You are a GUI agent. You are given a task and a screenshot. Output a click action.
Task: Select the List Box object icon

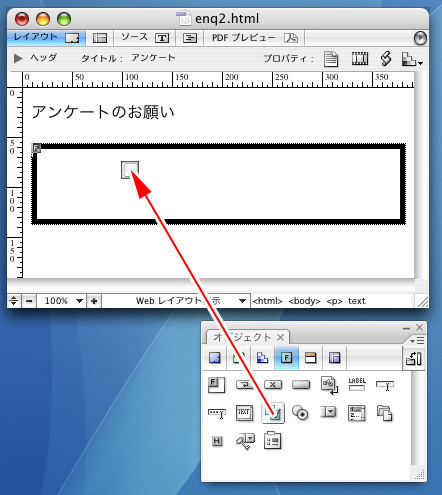(357, 413)
